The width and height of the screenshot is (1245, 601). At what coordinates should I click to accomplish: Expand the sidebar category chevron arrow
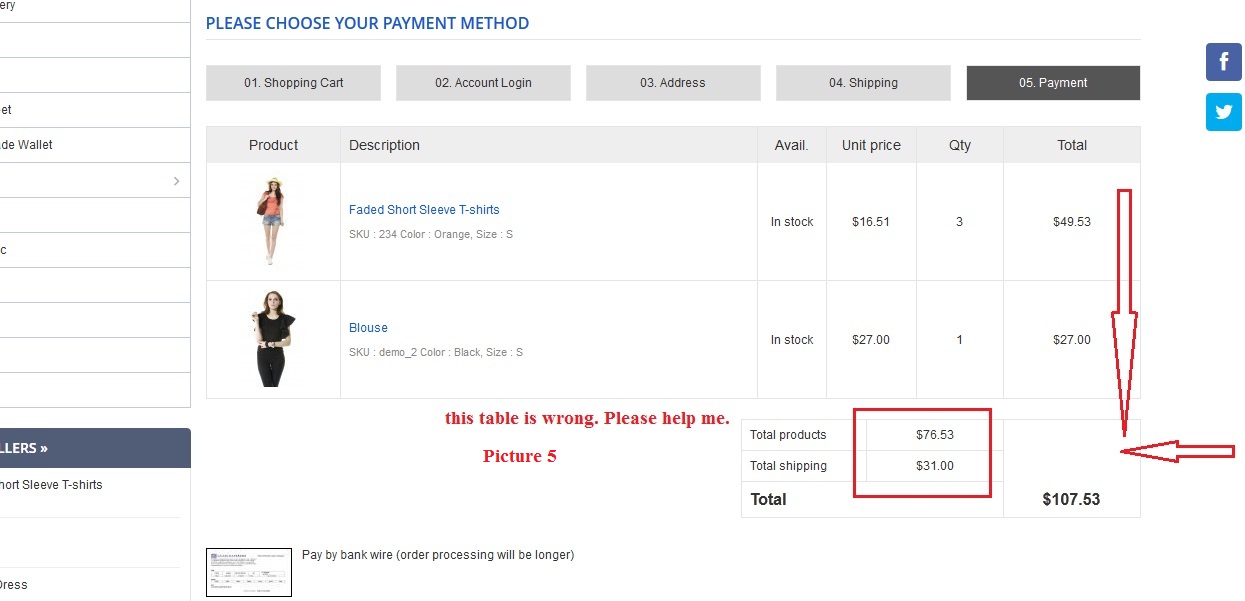click(x=176, y=181)
